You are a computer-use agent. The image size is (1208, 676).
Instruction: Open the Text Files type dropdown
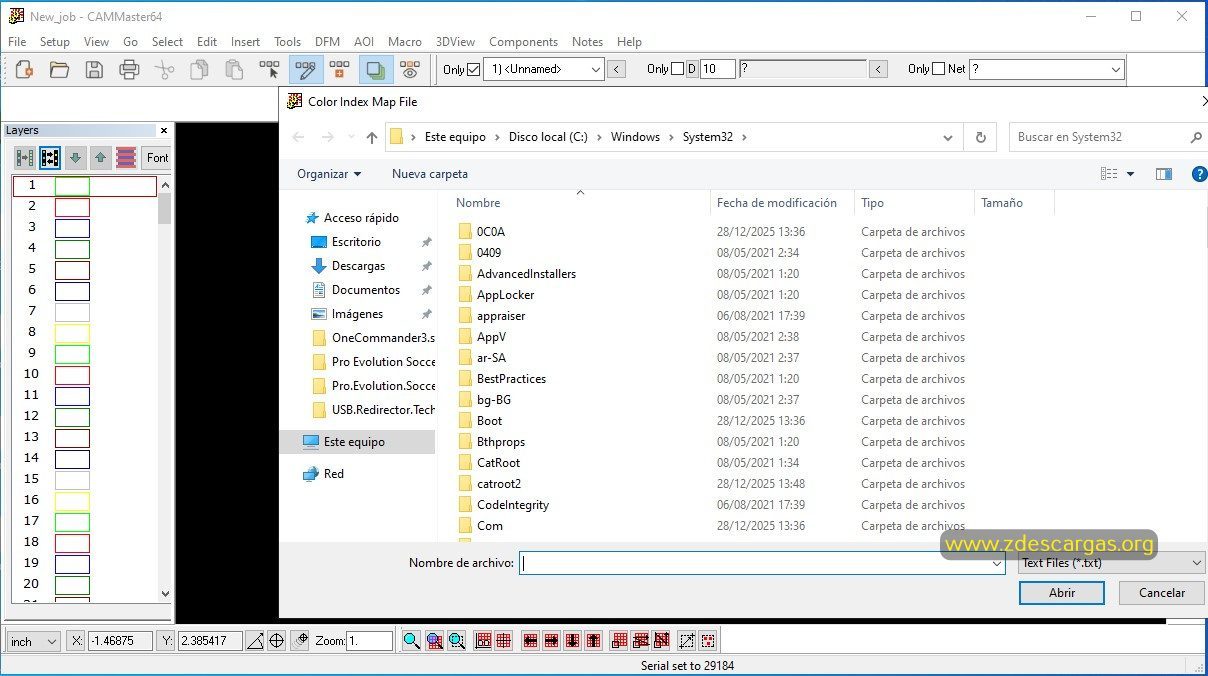(x=1197, y=563)
